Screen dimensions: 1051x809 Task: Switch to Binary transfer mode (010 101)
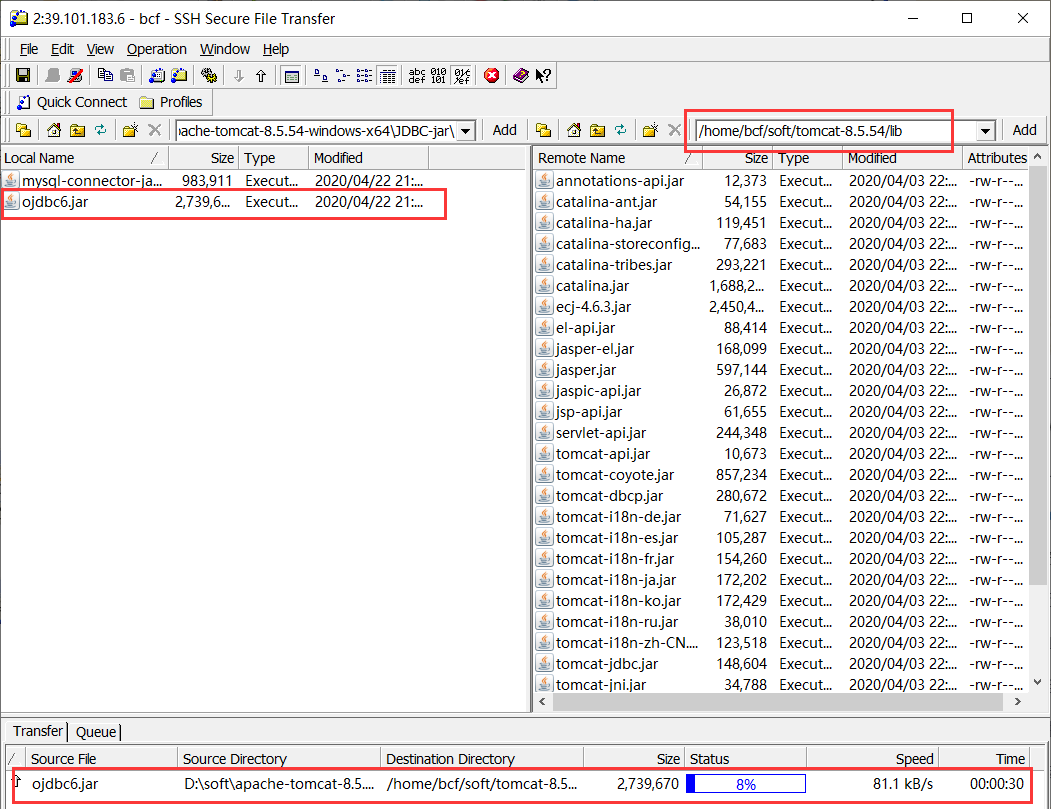coord(439,75)
